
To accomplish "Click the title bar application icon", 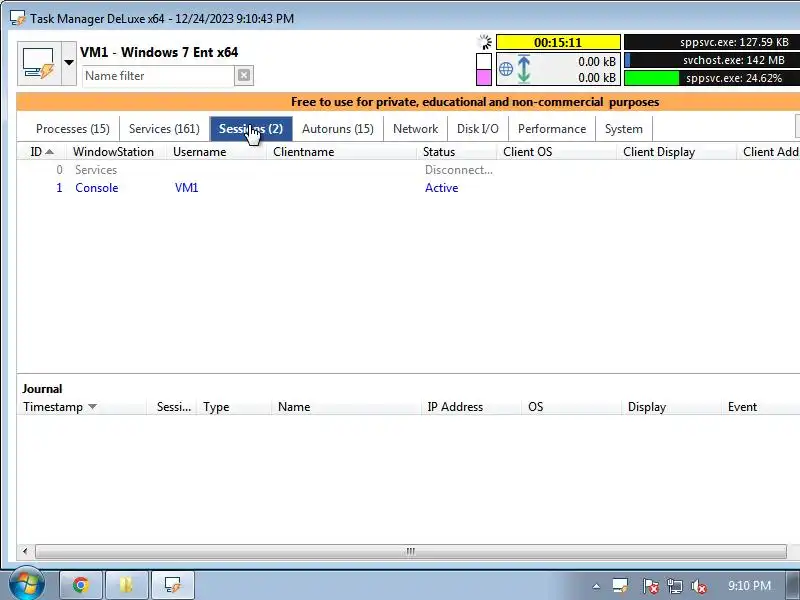I will click(x=17, y=18).
